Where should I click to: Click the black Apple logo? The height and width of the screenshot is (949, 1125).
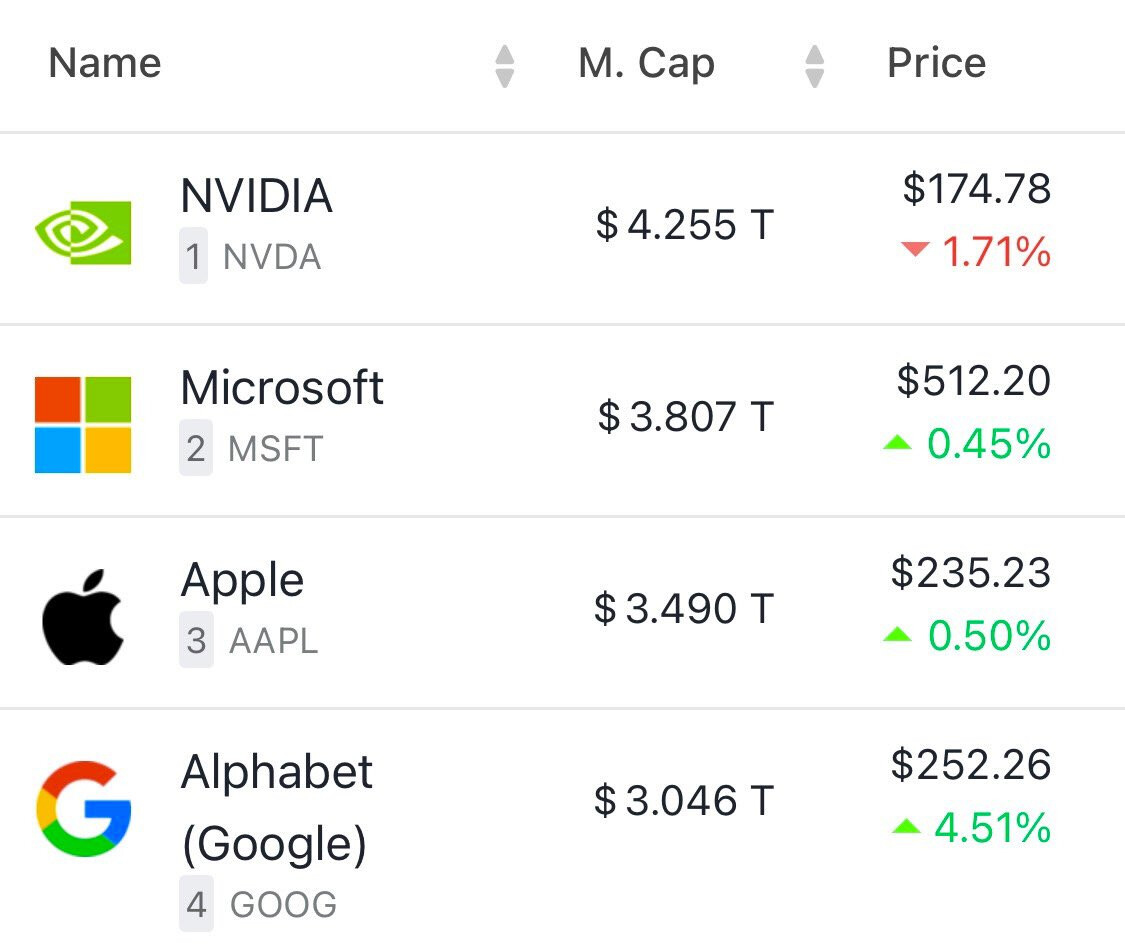pyautogui.click(x=83, y=617)
